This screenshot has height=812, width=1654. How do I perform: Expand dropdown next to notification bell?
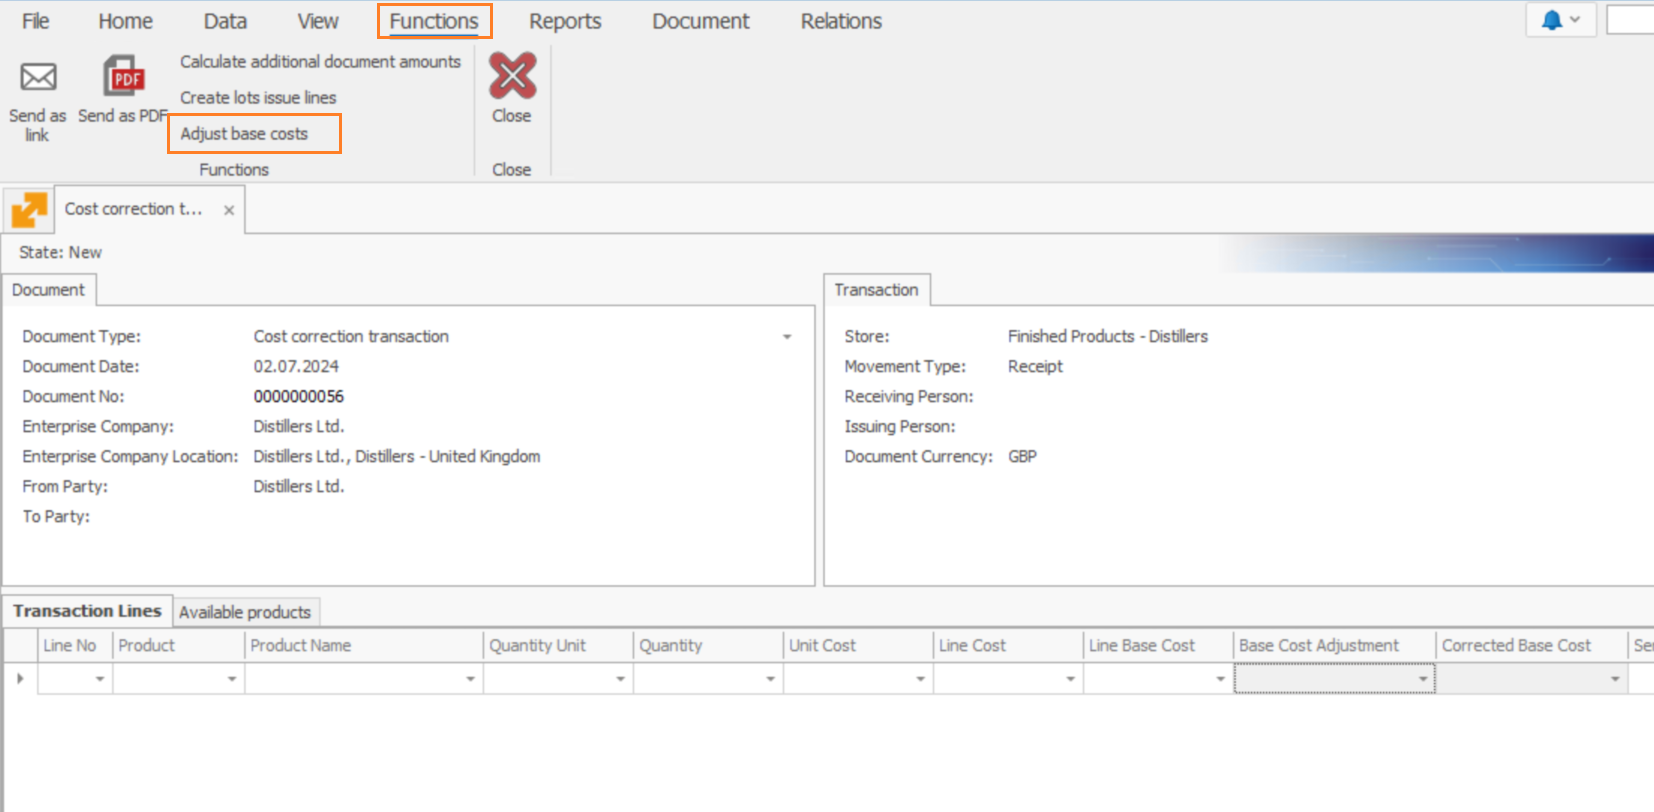pyautogui.click(x=1575, y=20)
